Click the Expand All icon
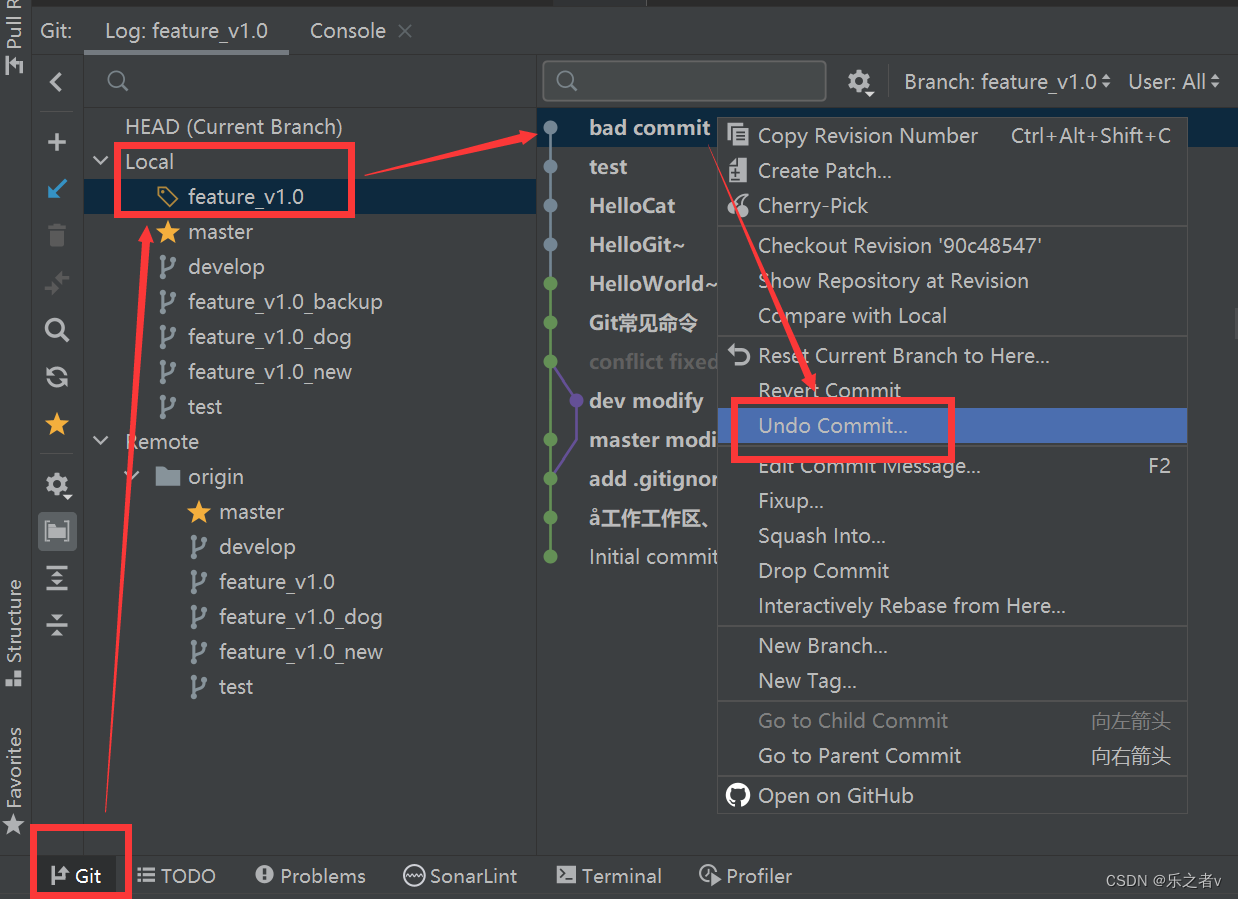This screenshot has height=899, width=1238. (57, 578)
